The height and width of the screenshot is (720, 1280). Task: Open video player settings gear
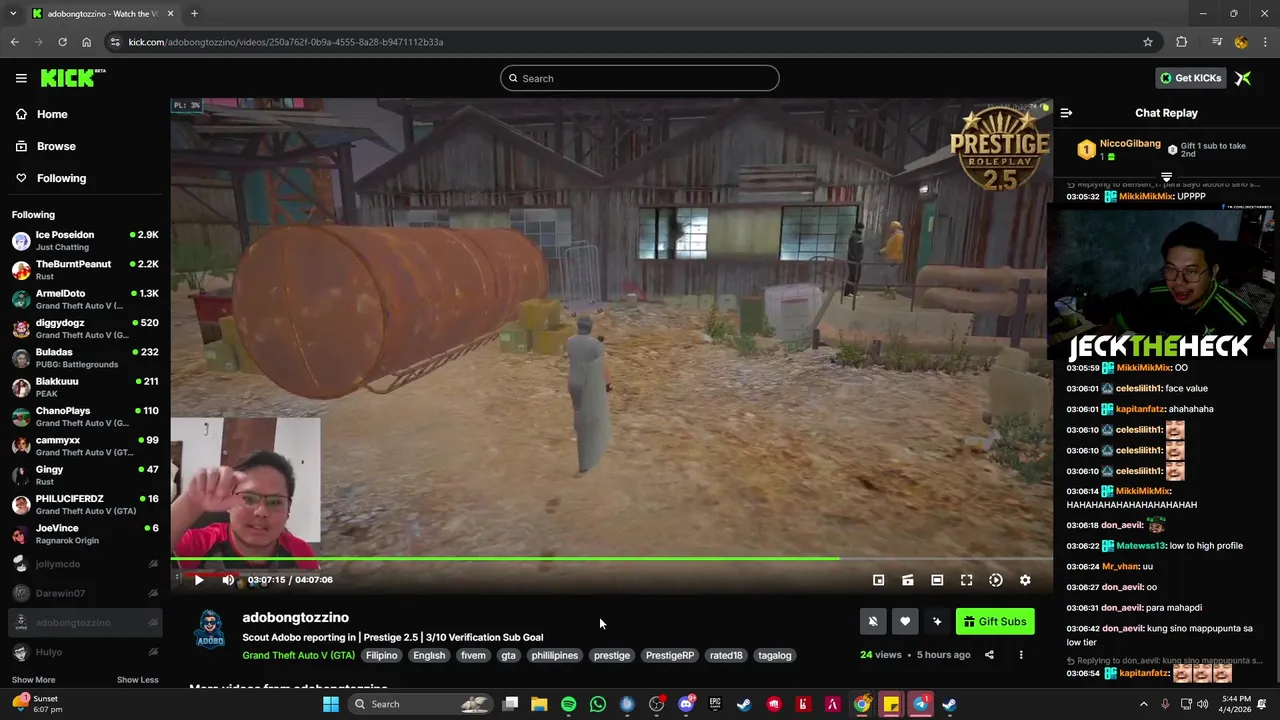tap(1025, 580)
